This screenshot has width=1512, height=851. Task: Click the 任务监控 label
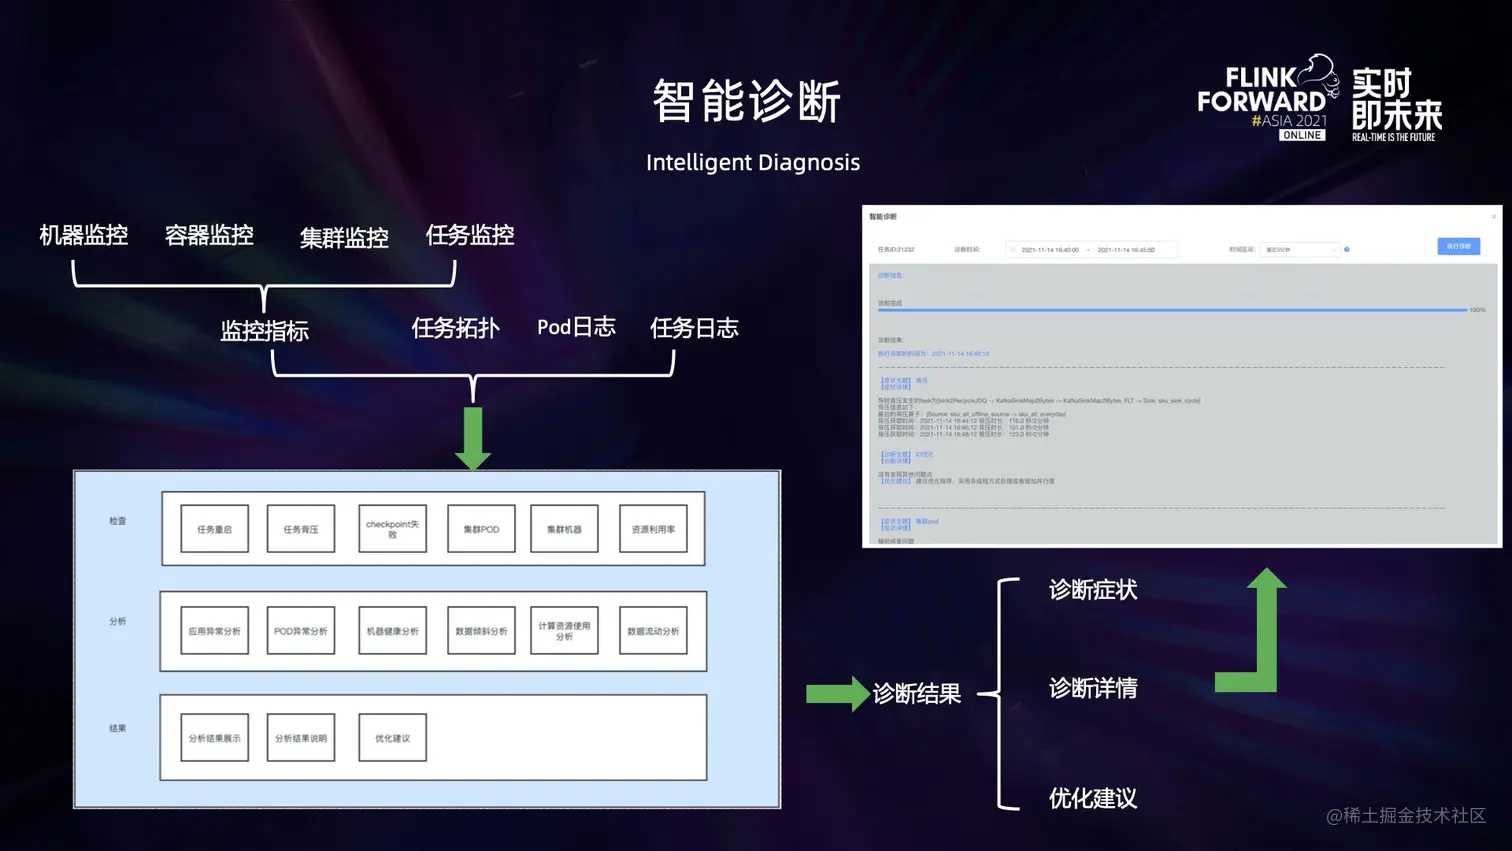coord(470,235)
